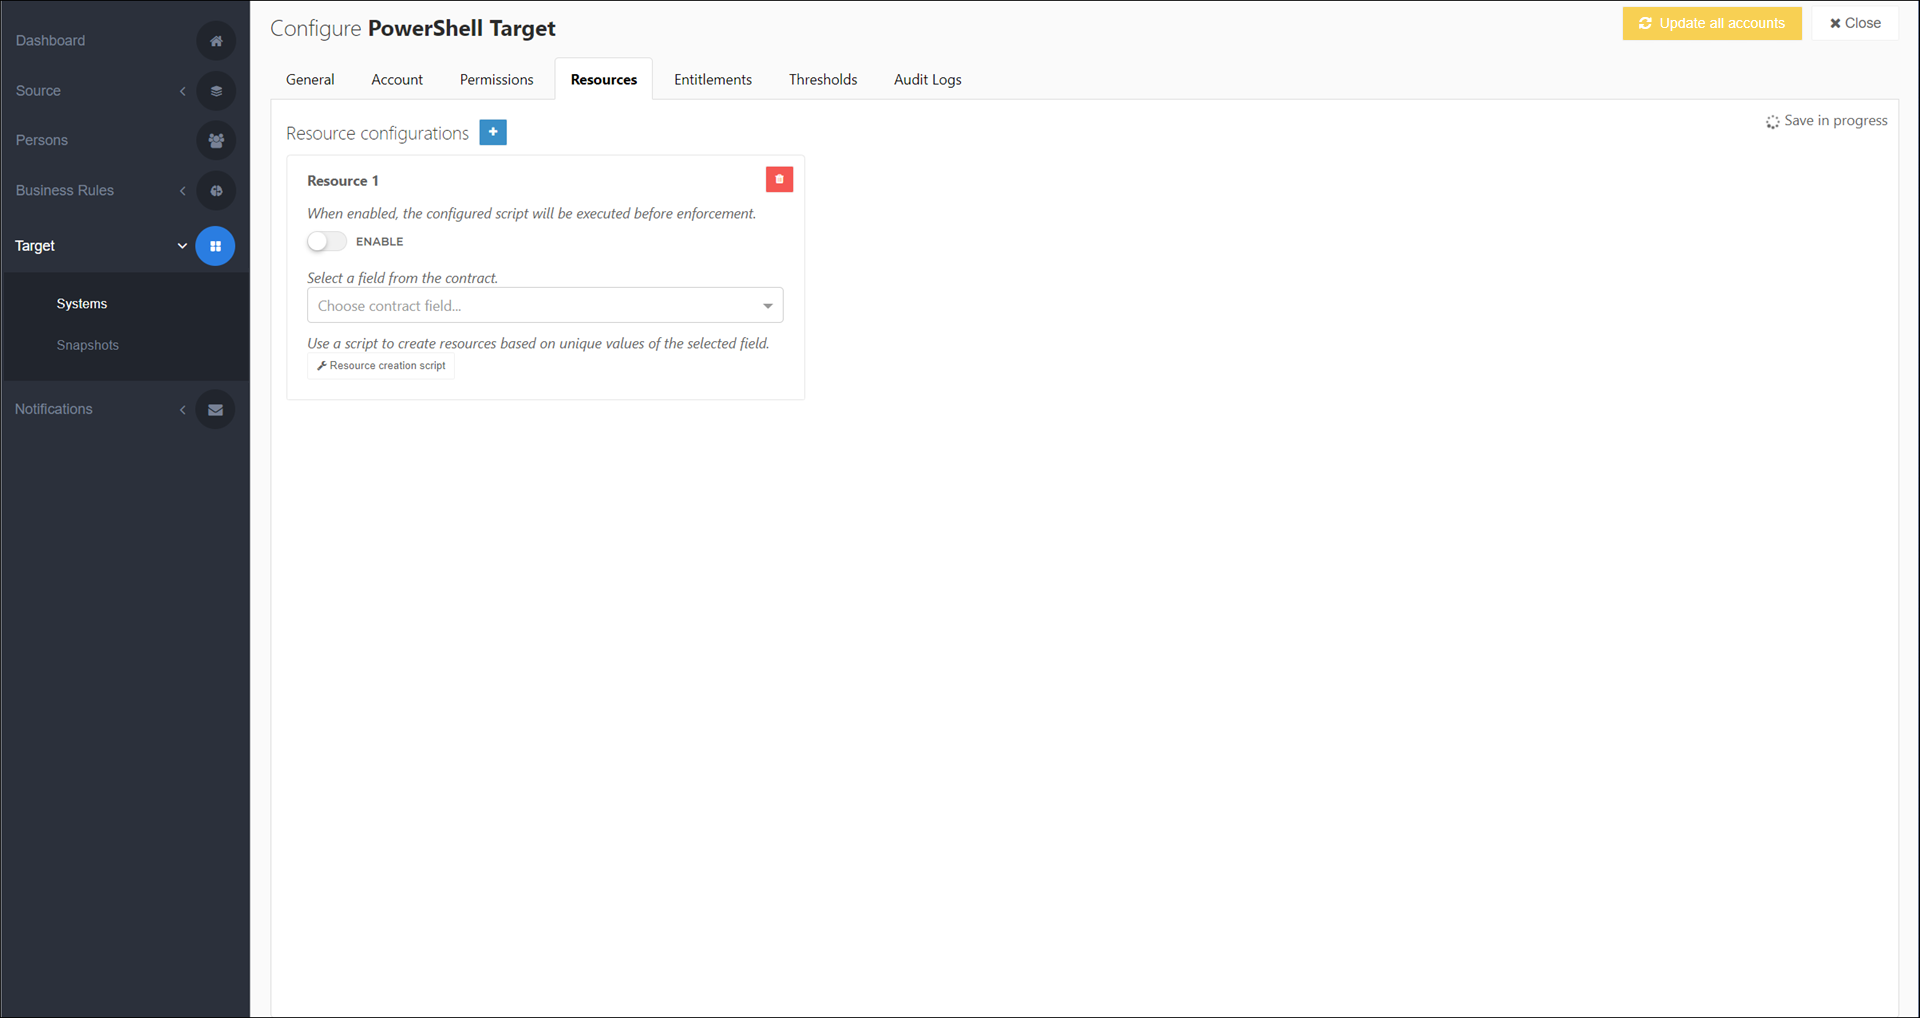
Task: Click the Notifications sidebar label
Action: click(x=54, y=410)
